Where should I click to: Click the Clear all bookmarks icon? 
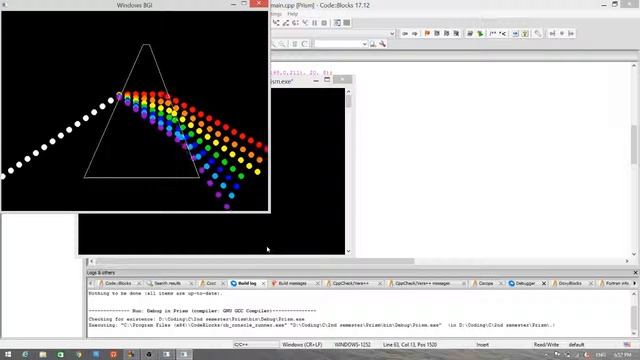coord(456,33)
